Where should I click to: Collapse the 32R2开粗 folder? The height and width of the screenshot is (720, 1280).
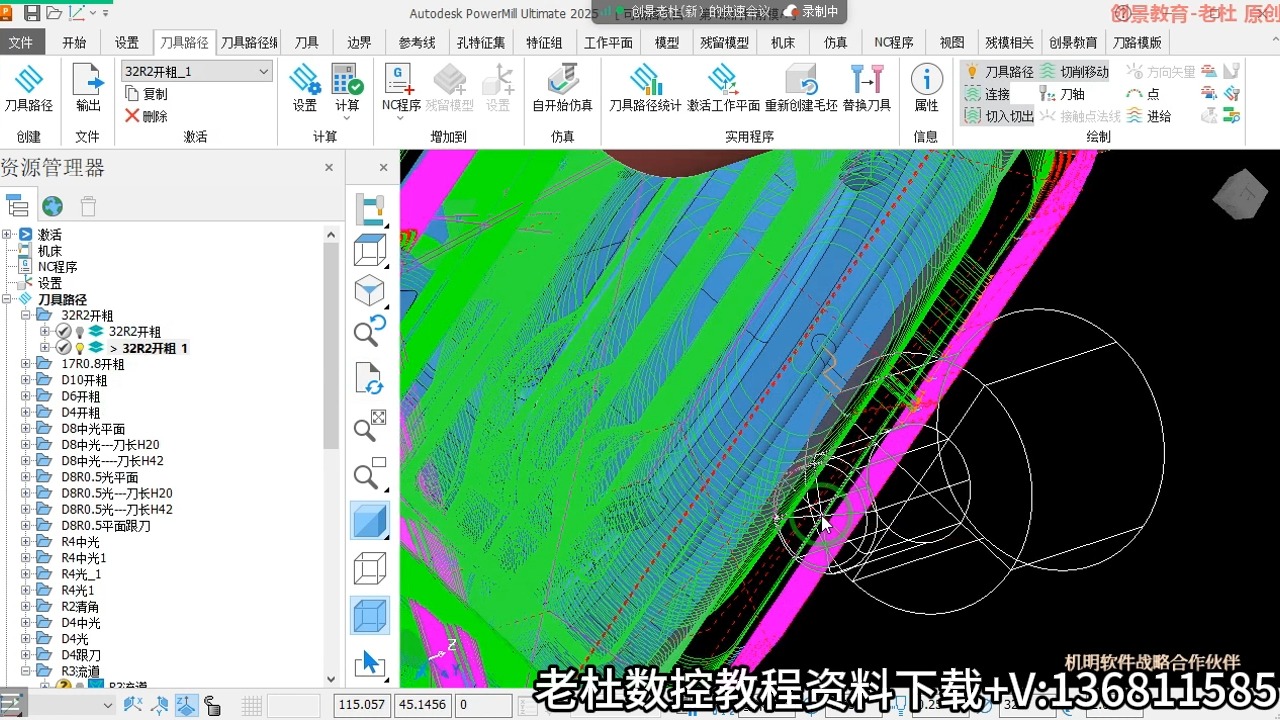click(x=26, y=315)
